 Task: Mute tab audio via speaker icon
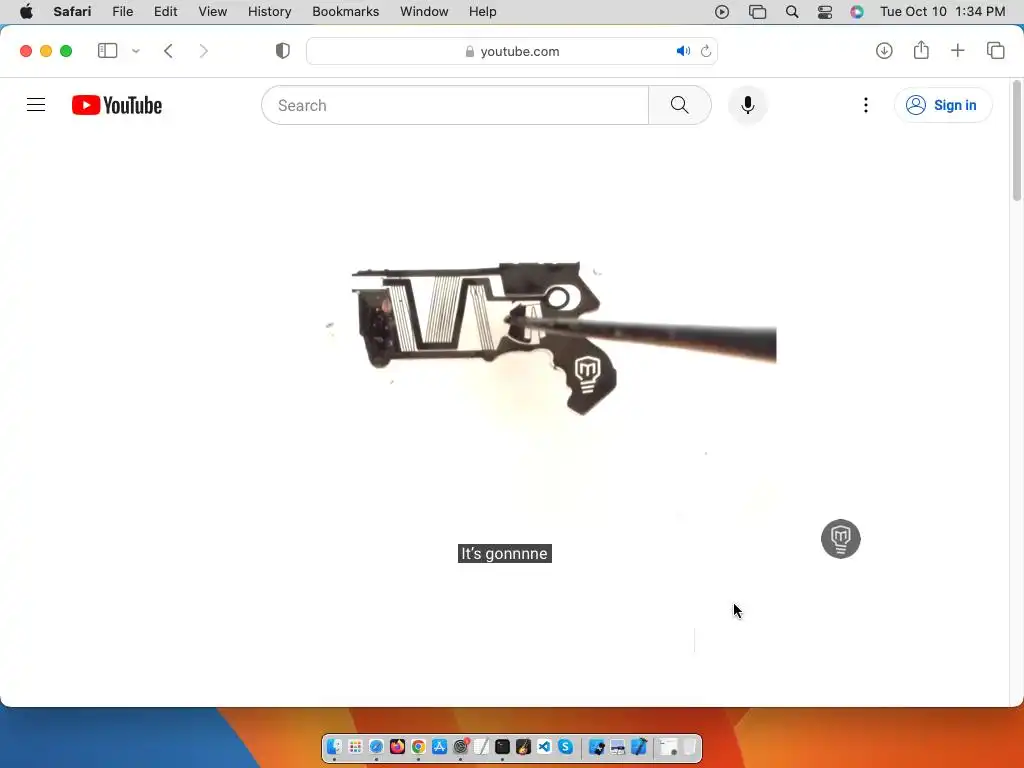point(683,51)
